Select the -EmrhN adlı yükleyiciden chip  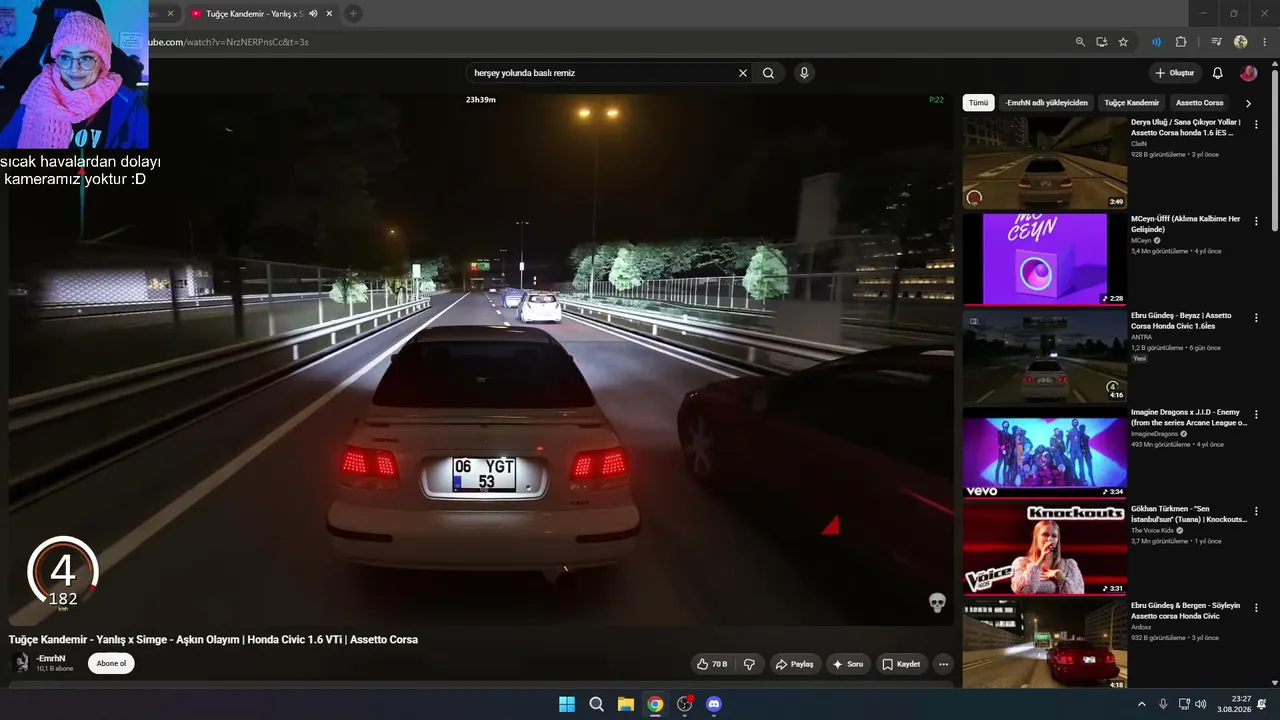click(x=1046, y=103)
